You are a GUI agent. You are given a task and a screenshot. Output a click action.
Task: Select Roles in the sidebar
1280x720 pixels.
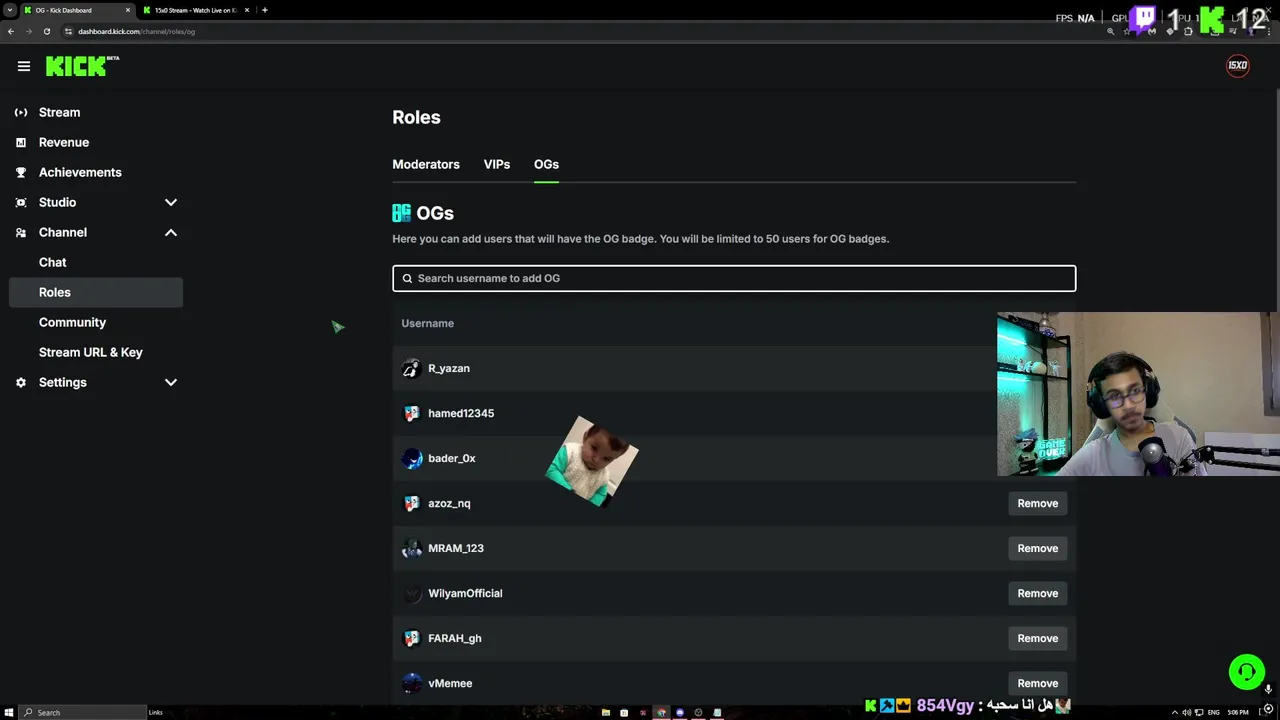tap(96, 292)
